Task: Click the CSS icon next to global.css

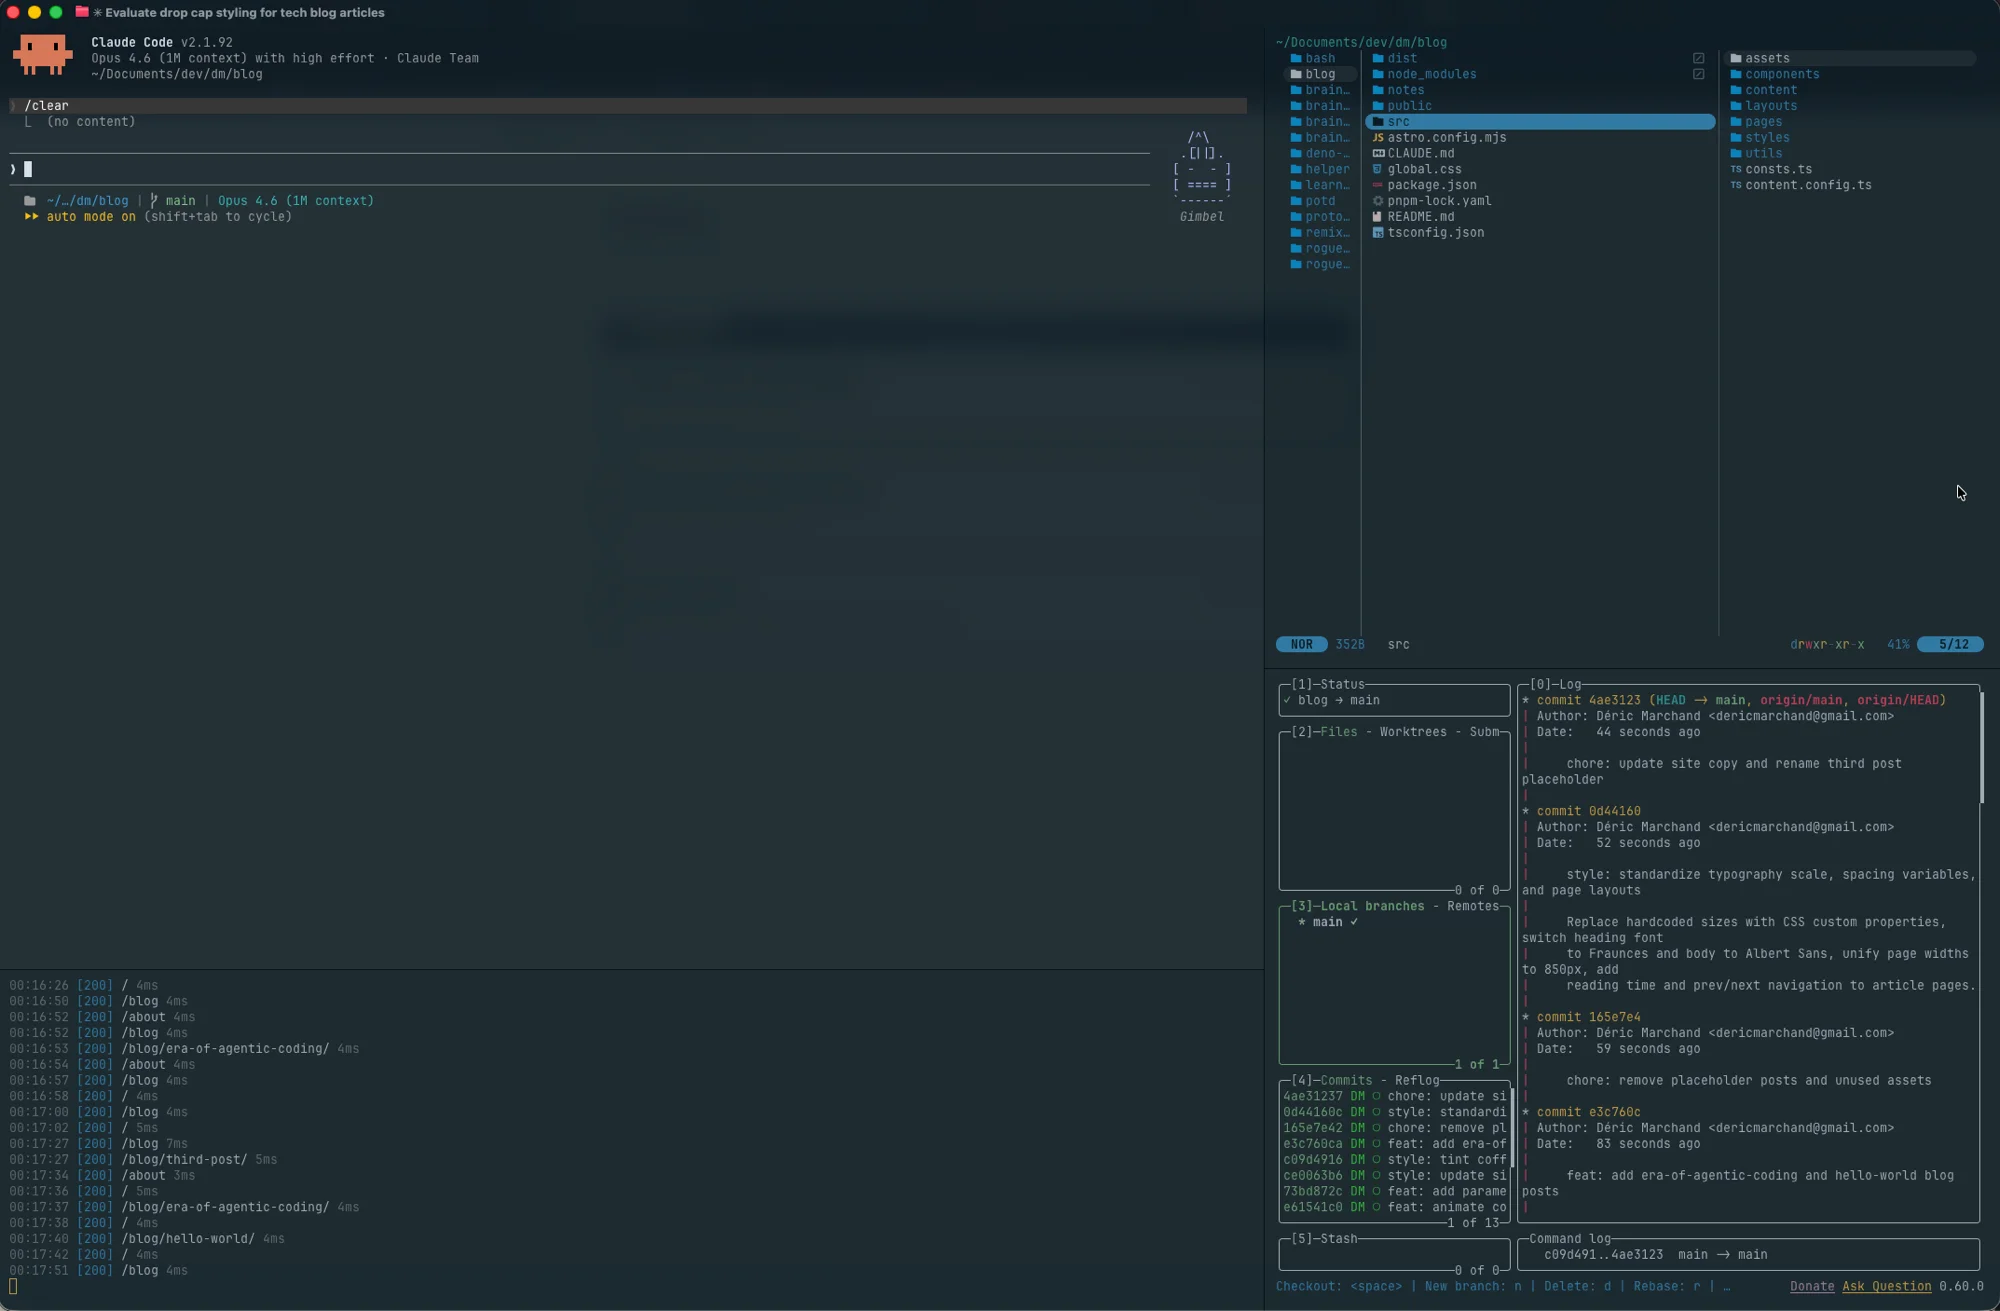Action: coord(1378,170)
